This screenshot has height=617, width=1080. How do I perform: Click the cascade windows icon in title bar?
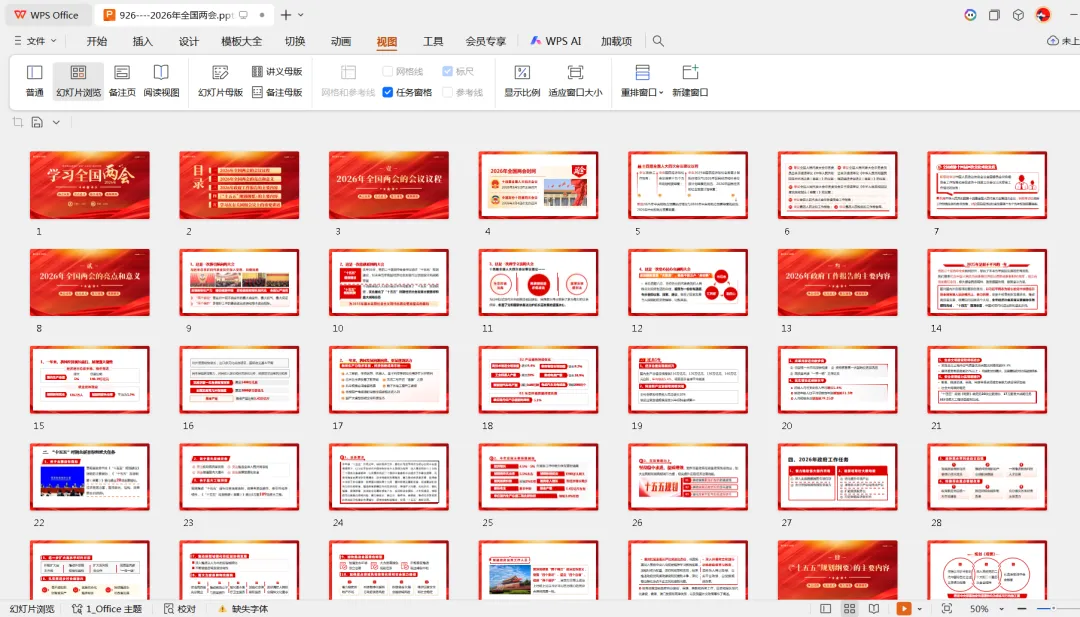tap(994, 14)
